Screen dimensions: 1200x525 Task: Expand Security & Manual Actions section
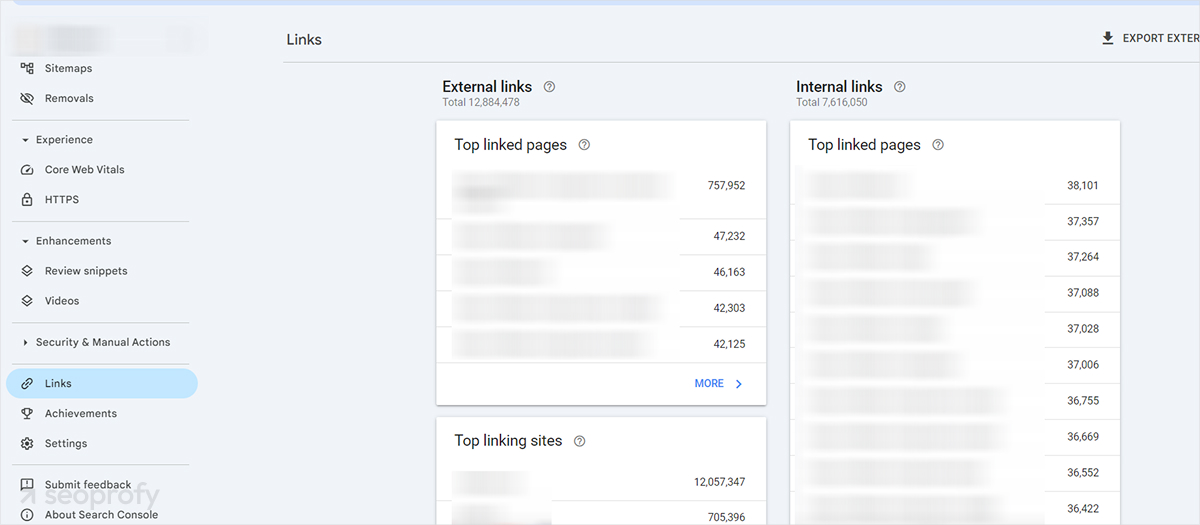(25, 342)
